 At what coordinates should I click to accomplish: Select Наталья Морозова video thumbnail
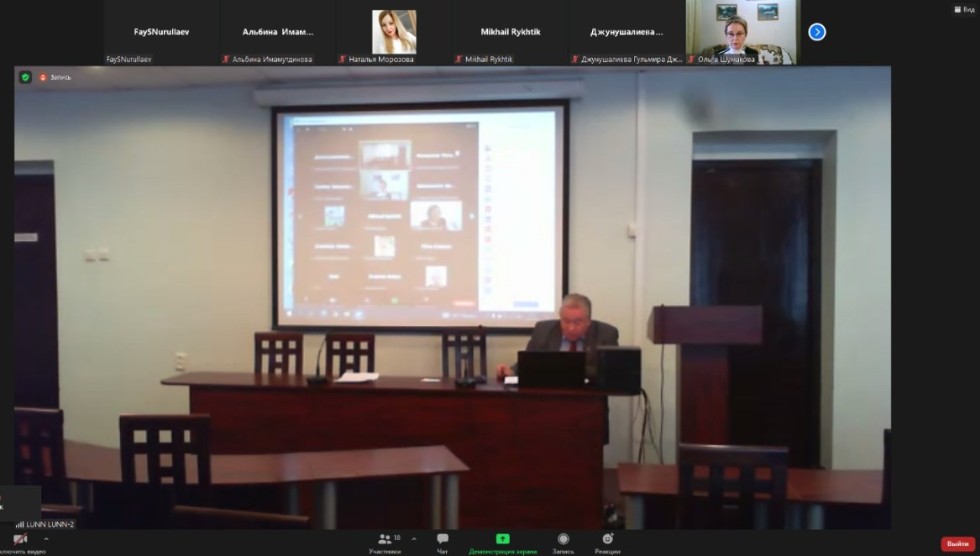(394, 32)
